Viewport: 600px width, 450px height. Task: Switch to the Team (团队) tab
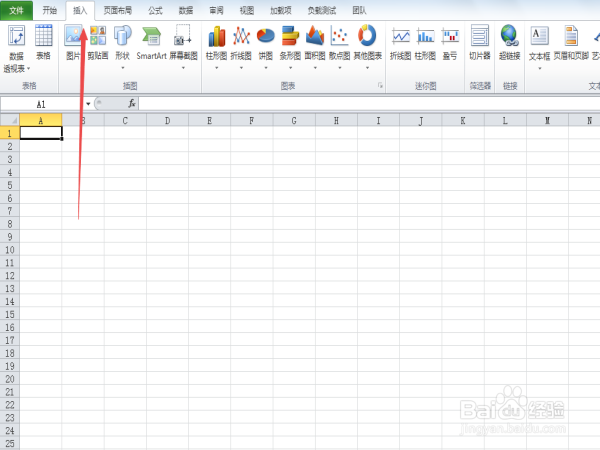tap(359, 10)
